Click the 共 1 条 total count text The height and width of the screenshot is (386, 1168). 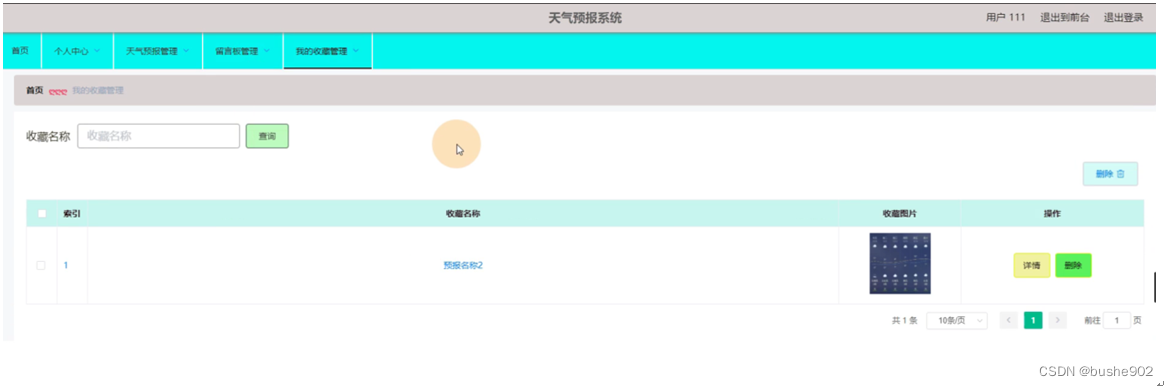(x=904, y=320)
